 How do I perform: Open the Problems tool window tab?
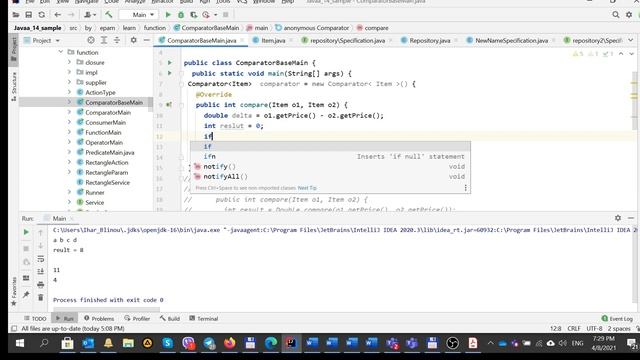(x=99, y=318)
